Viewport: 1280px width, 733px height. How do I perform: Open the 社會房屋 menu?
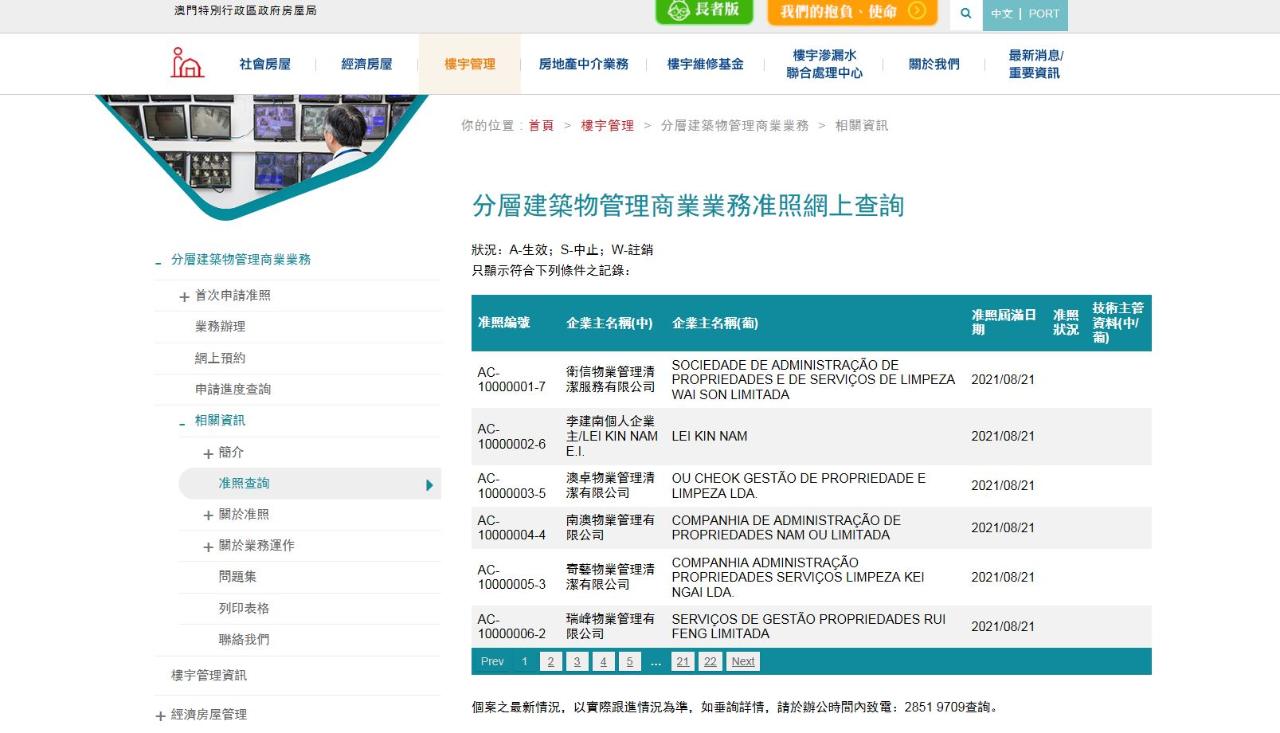pos(265,64)
